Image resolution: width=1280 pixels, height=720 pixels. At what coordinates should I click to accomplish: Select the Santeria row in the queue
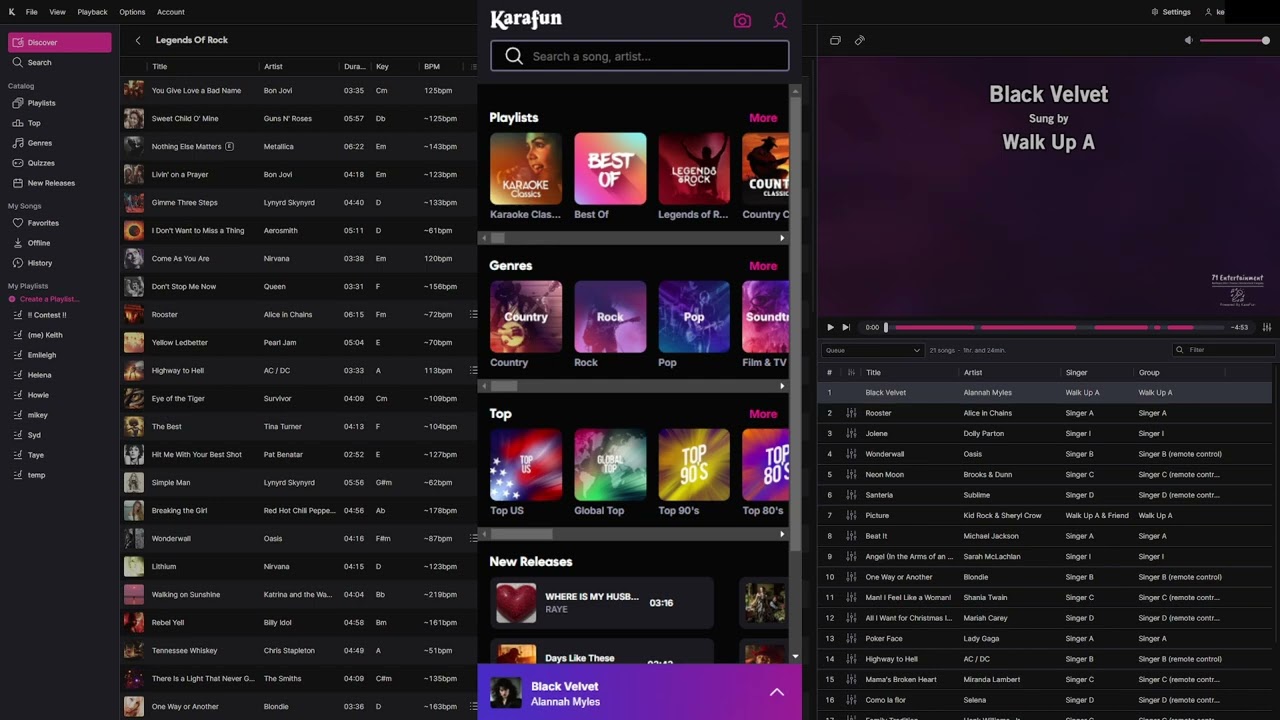coord(1046,495)
